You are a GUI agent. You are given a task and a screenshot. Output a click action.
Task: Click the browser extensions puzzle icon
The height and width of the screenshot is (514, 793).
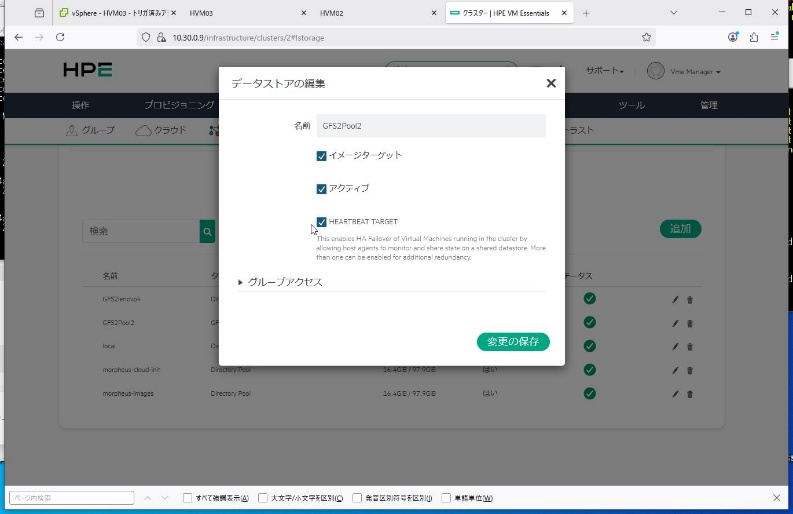click(754, 37)
